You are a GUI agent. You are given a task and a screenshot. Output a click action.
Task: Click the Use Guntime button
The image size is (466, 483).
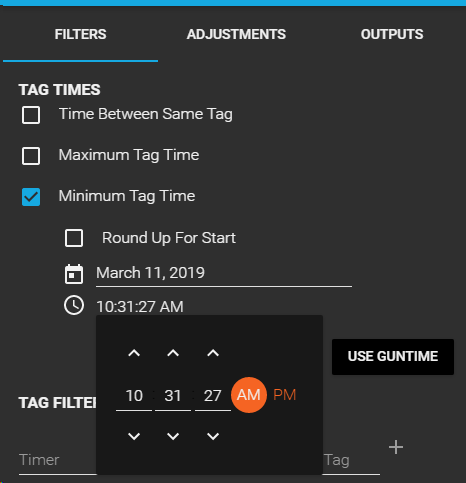(393, 357)
